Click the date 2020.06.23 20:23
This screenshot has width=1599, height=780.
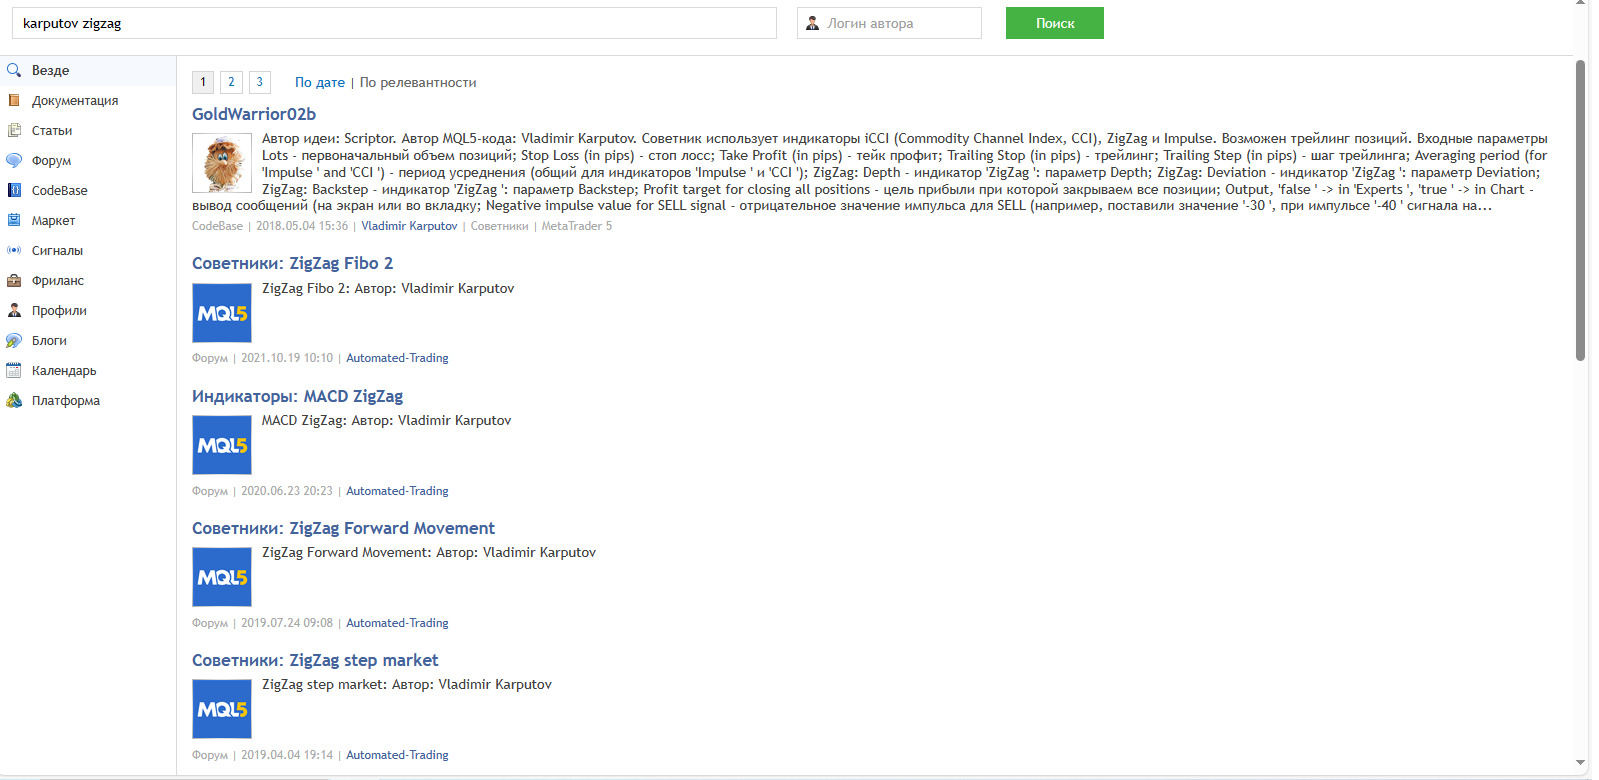click(x=287, y=491)
